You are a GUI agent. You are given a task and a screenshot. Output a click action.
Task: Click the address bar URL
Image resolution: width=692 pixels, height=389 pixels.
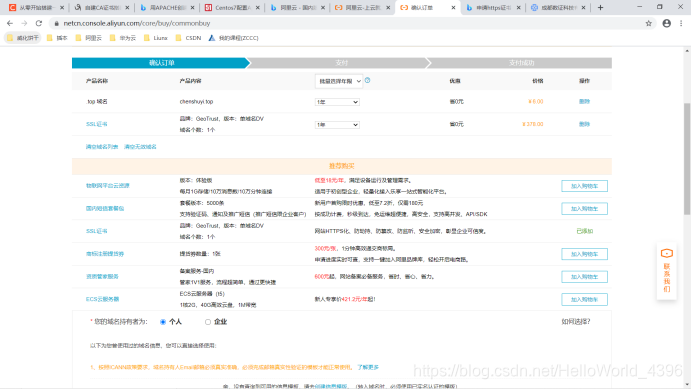[x=137, y=23]
